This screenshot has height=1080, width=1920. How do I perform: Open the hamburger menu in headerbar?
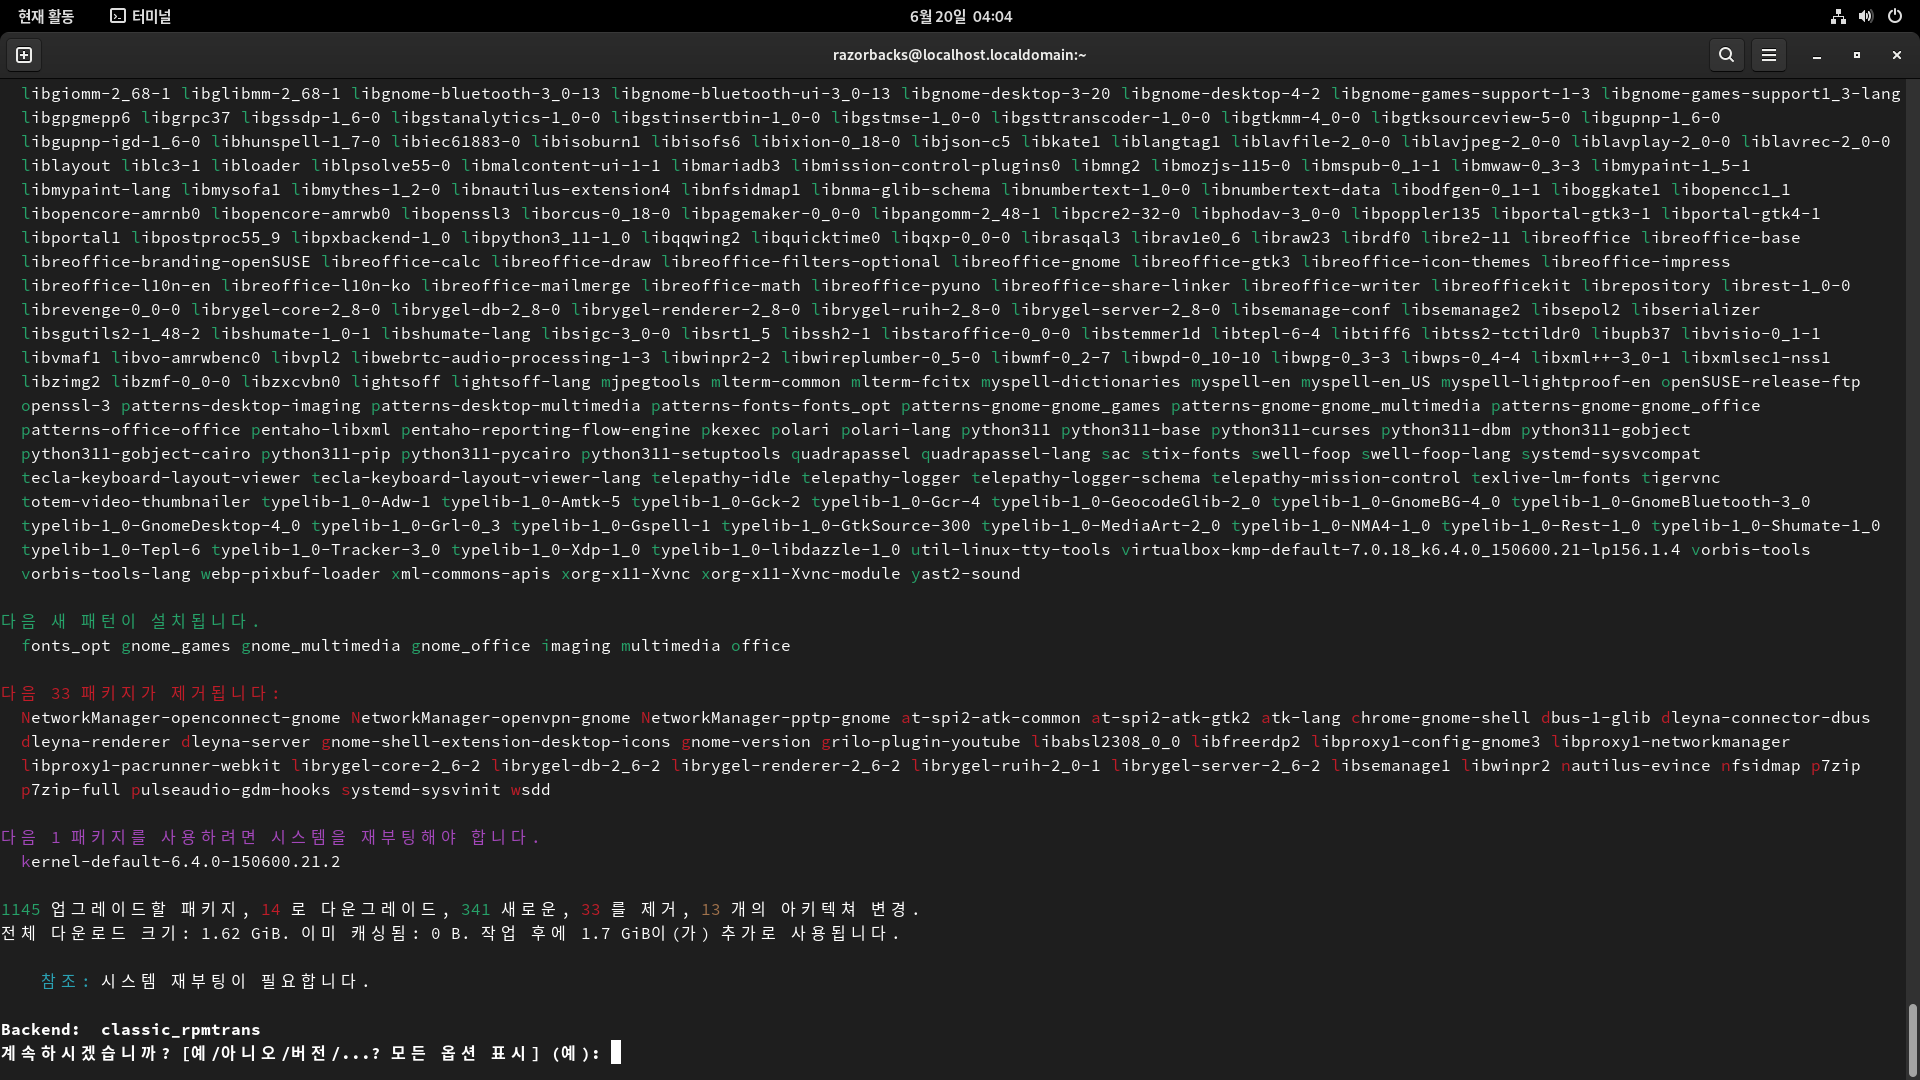pyautogui.click(x=1769, y=55)
